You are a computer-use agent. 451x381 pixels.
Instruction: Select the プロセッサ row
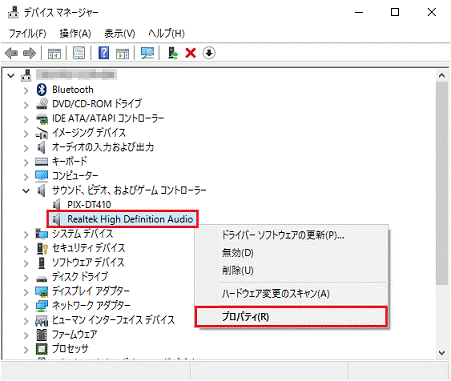[x=70, y=349]
